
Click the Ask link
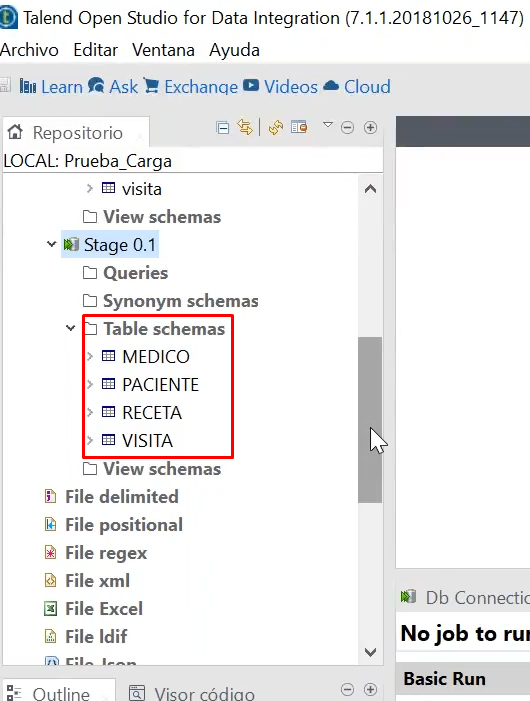[113, 87]
